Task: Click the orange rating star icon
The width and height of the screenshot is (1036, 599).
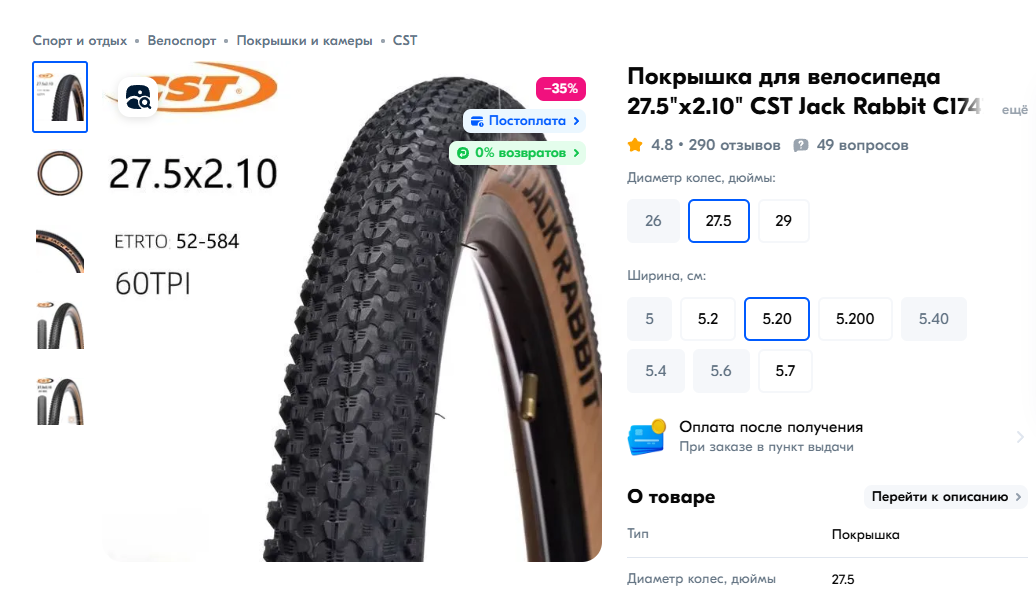Action: (x=635, y=145)
